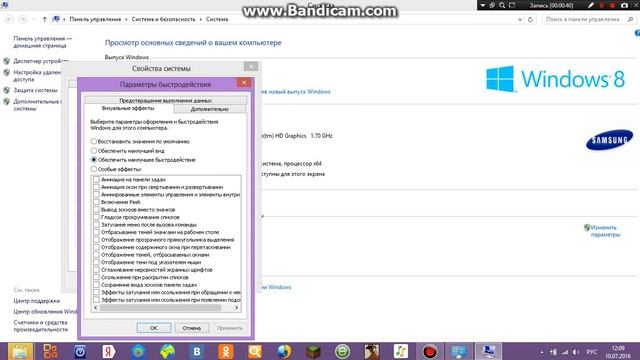Select "Восстановить значения по умолчанию" radio button
640x360 pixels.
click(x=94, y=141)
